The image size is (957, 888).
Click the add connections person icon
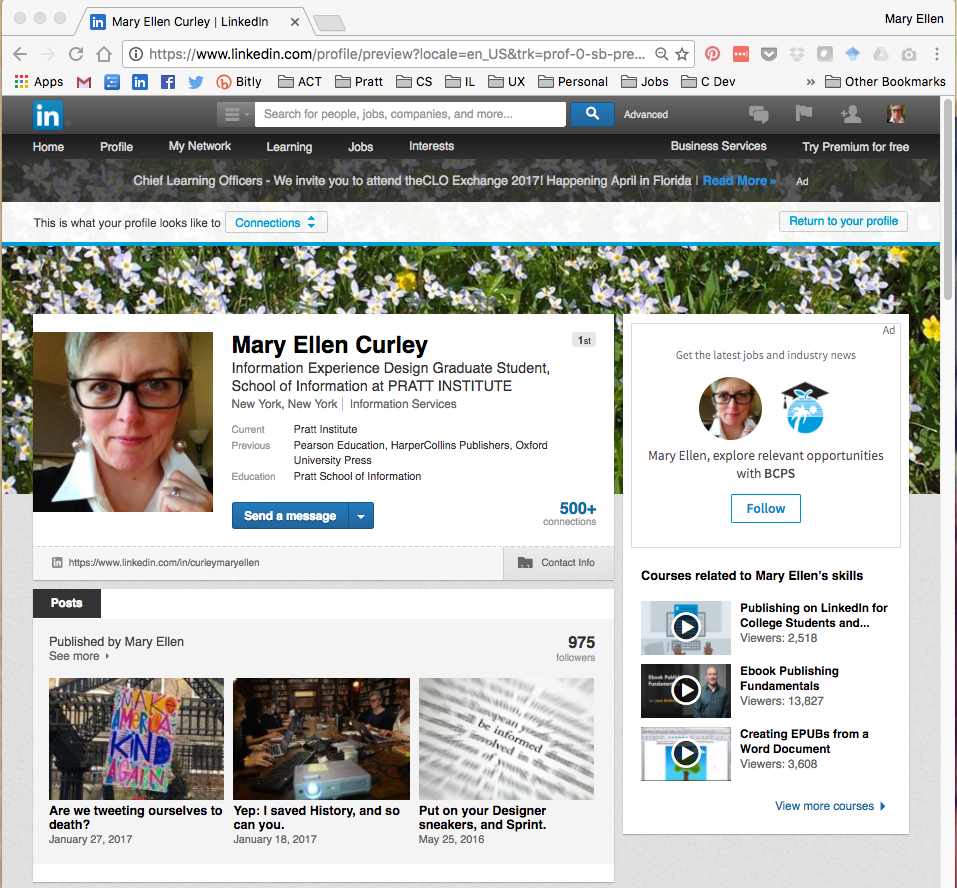850,114
